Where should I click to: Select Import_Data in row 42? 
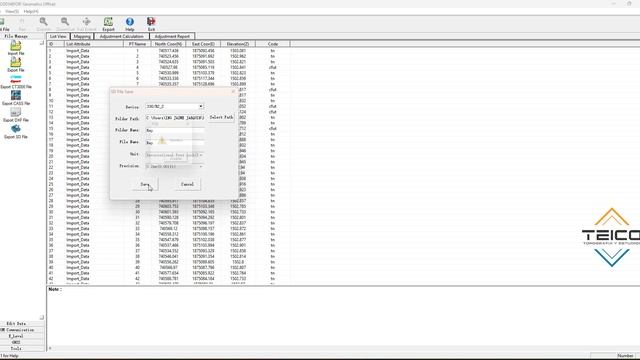click(78, 278)
